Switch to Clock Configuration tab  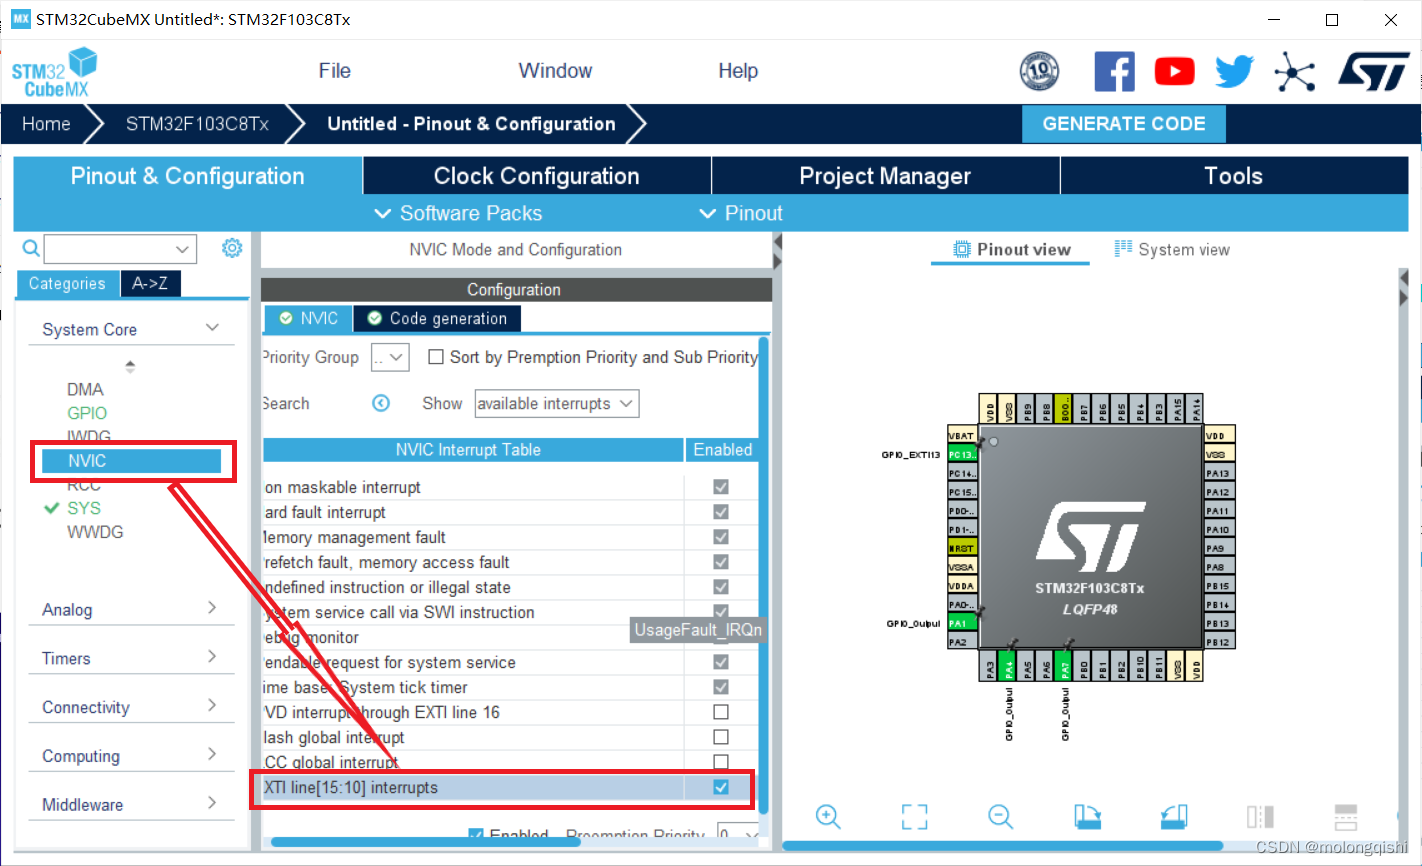coord(537,176)
